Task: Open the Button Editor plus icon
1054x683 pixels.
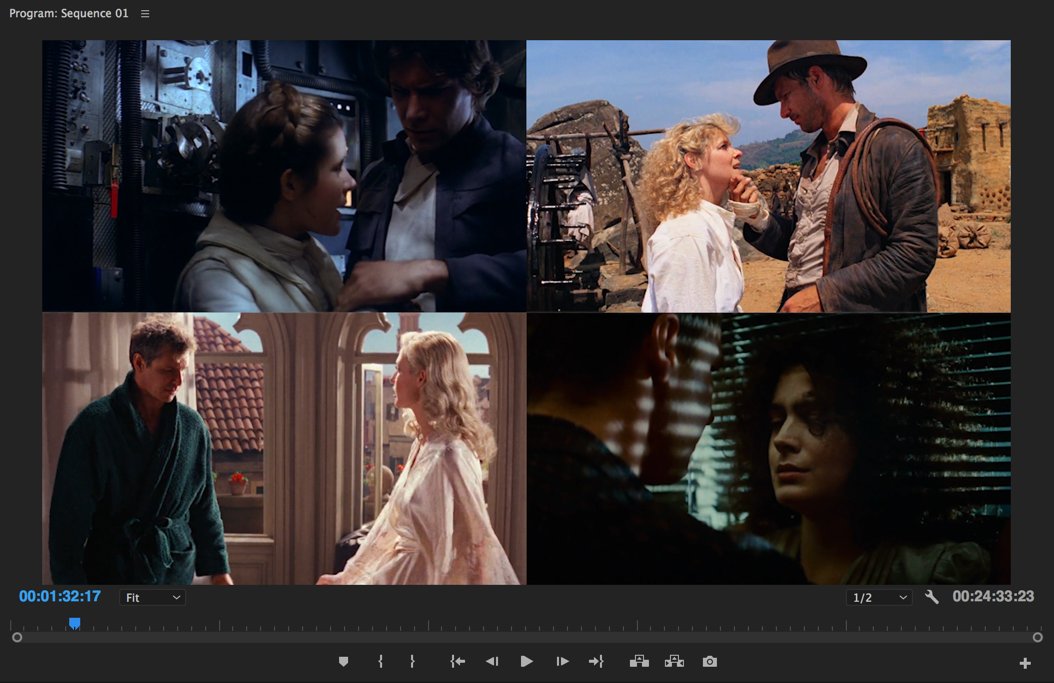Action: 1025,664
